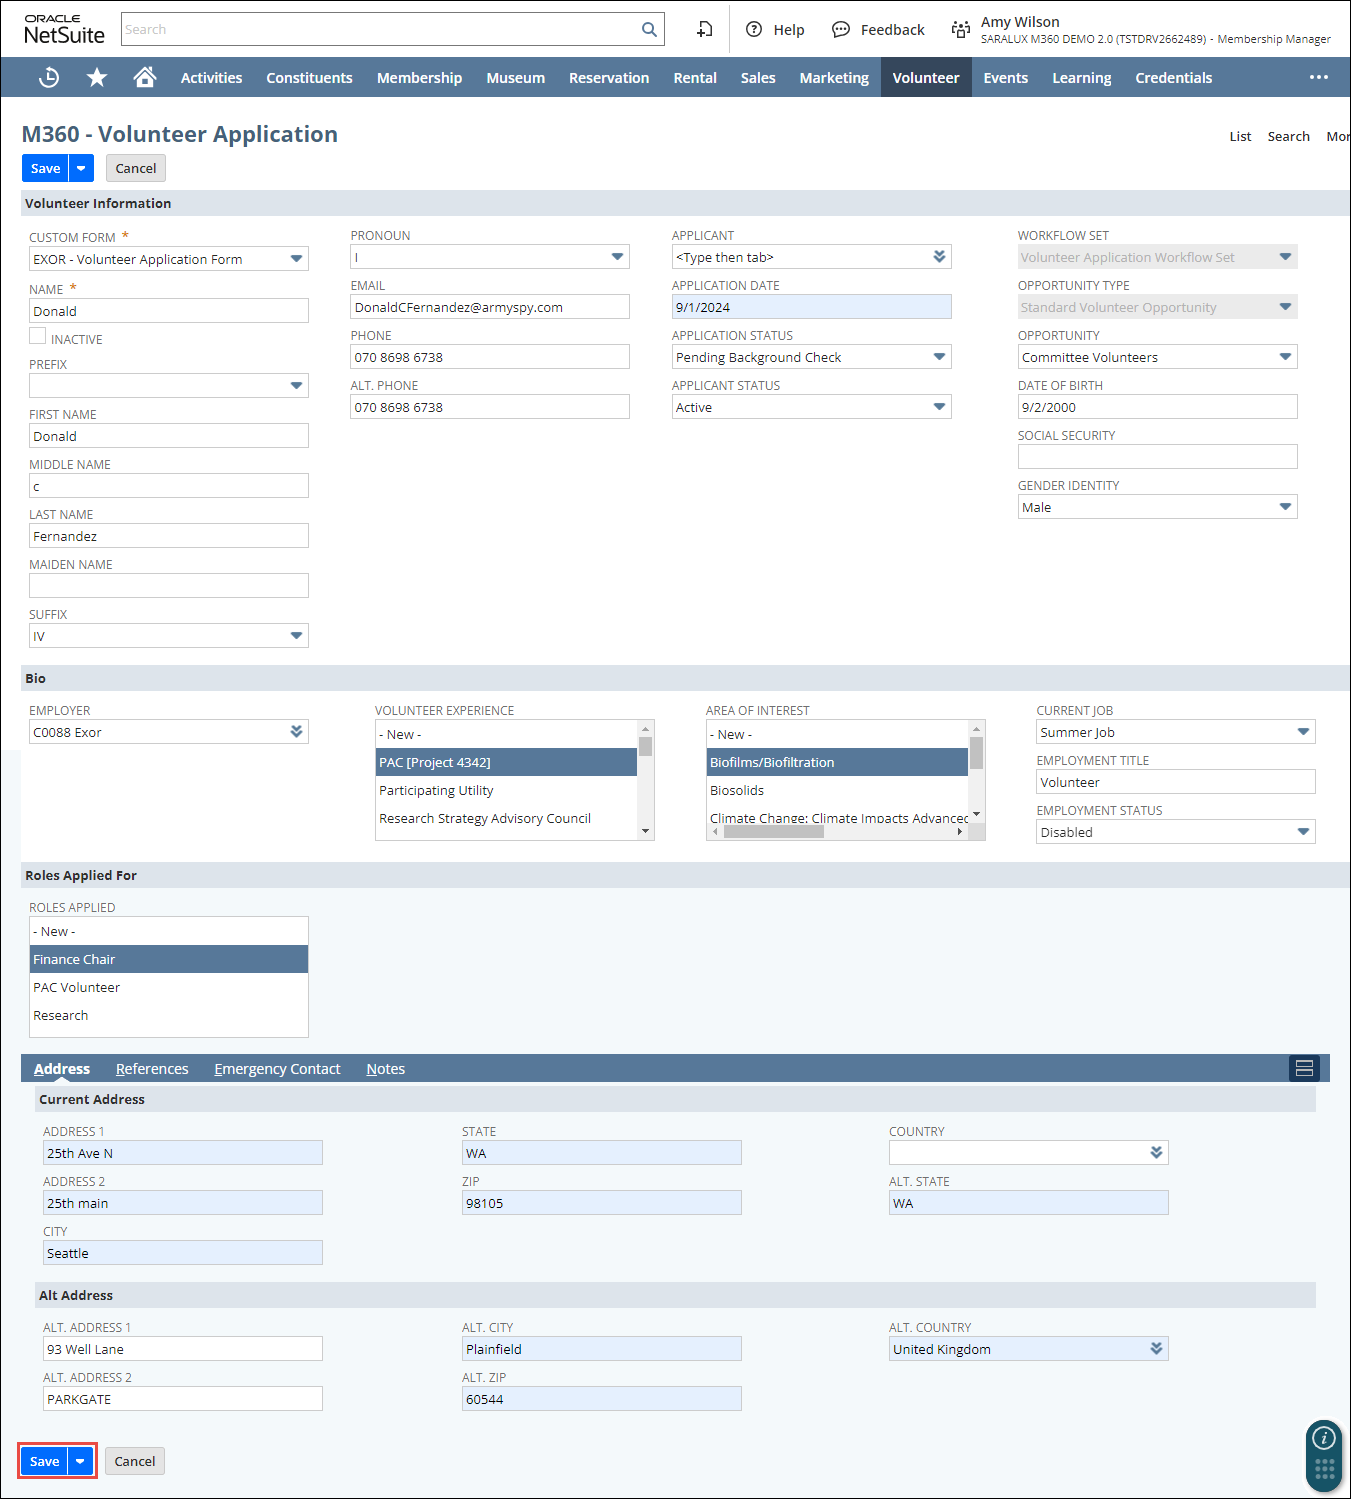This screenshot has height=1499, width=1351.
Task: Expand the Application Status dropdown
Action: point(939,357)
